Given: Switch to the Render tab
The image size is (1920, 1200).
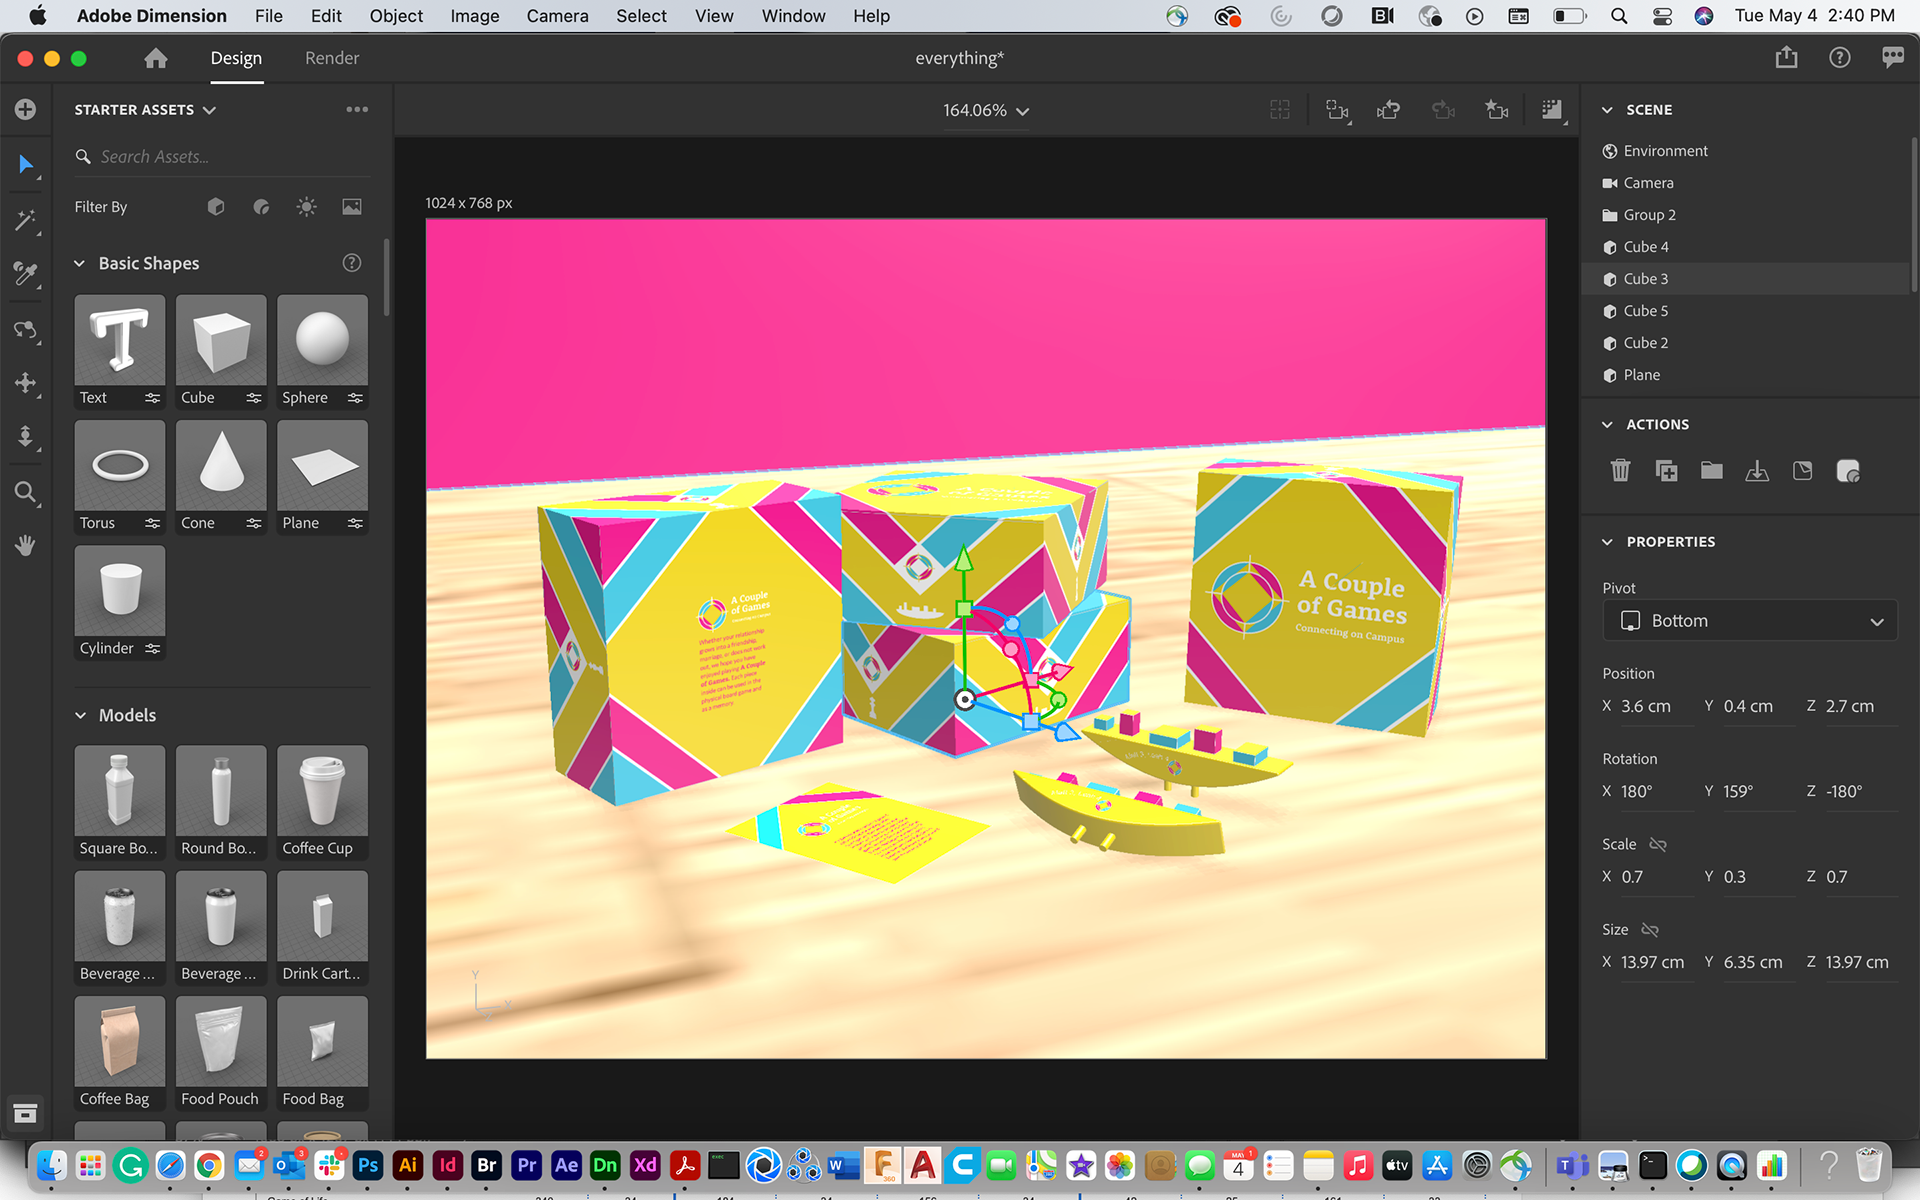Looking at the screenshot, I should [x=332, y=58].
